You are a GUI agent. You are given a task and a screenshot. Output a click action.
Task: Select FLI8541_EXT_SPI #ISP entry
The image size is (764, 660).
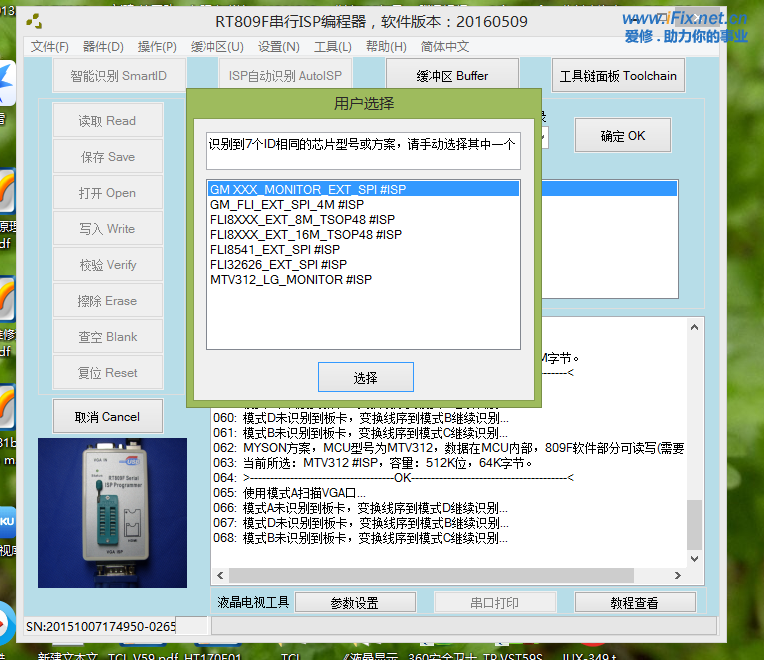coord(363,249)
